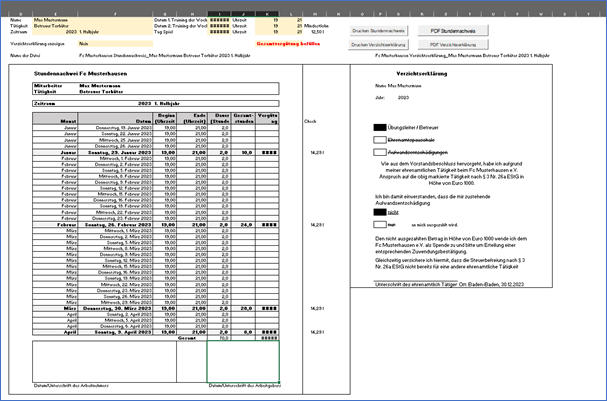Select column header I
The image size is (607, 401).
[x=219, y=14]
